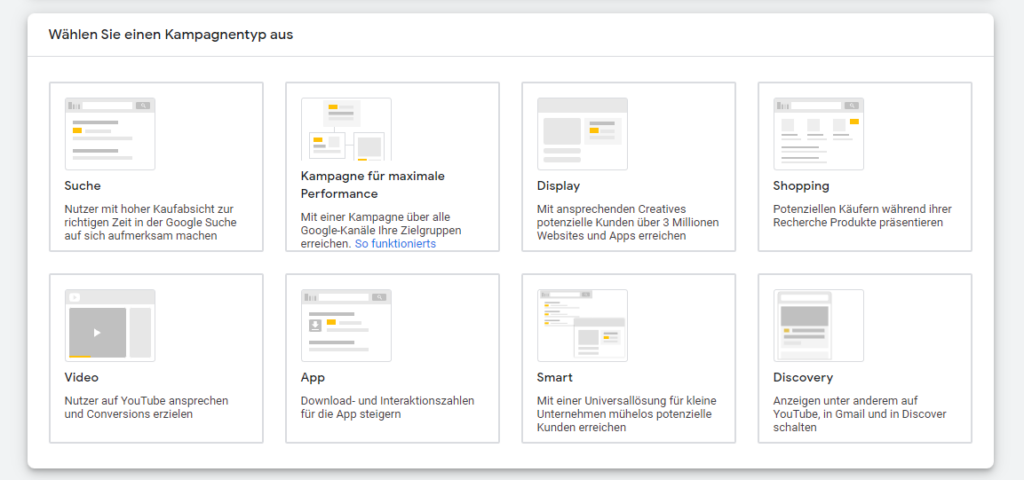Click description 'Mit einer Universallösung für kleine Unternehmen'

(x=627, y=414)
